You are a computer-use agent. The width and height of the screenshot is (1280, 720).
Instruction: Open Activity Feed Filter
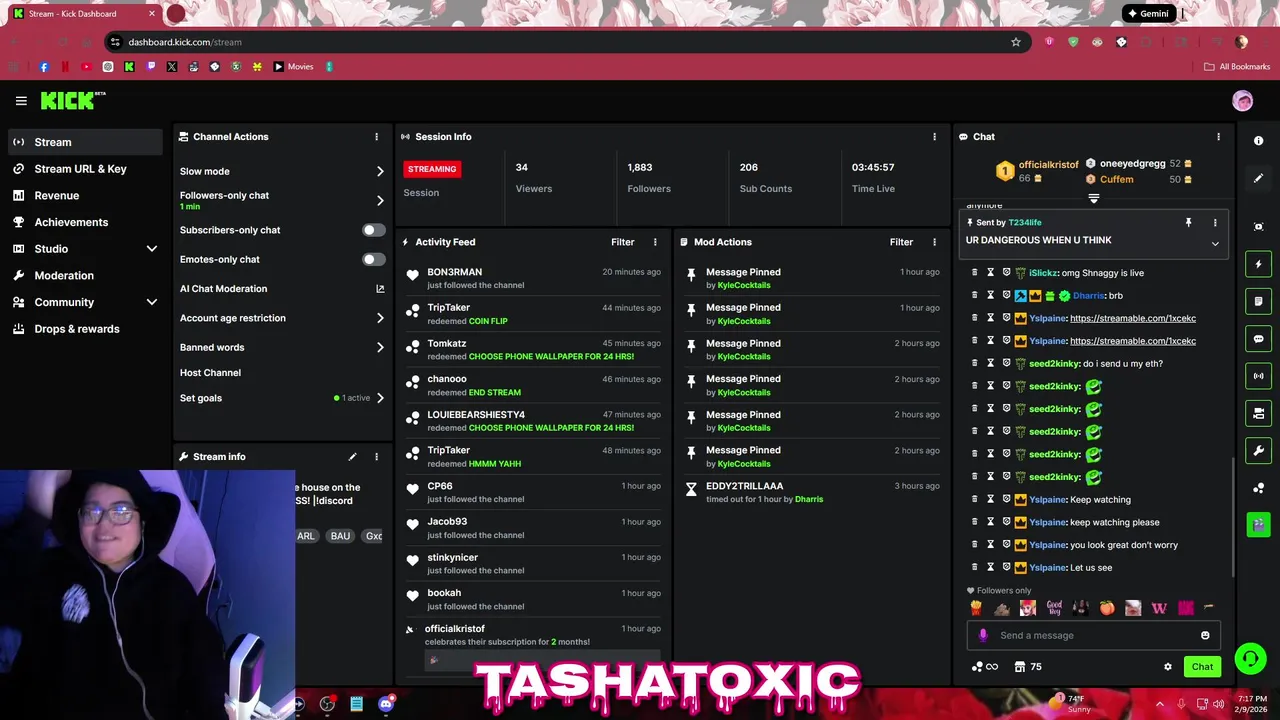pyautogui.click(x=622, y=242)
